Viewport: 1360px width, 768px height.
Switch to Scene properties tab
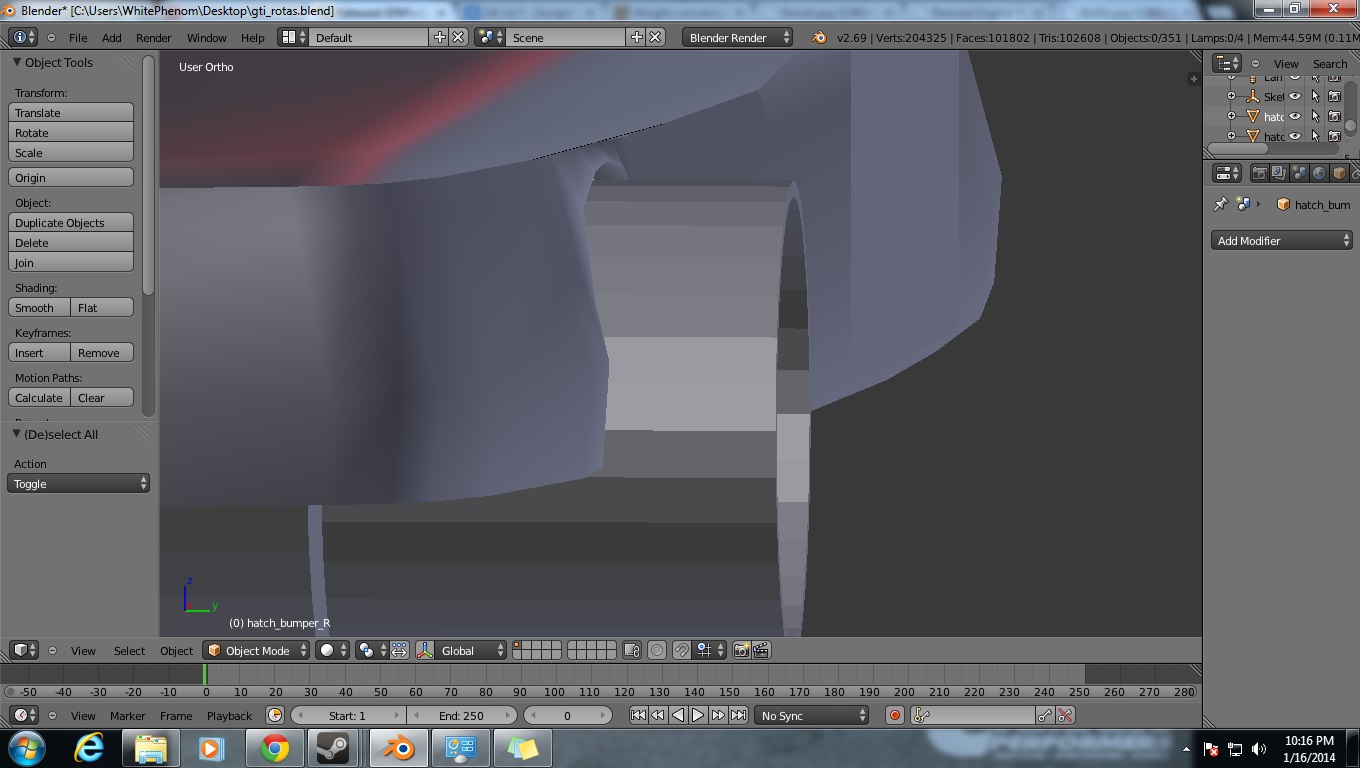[x=1299, y=173]
